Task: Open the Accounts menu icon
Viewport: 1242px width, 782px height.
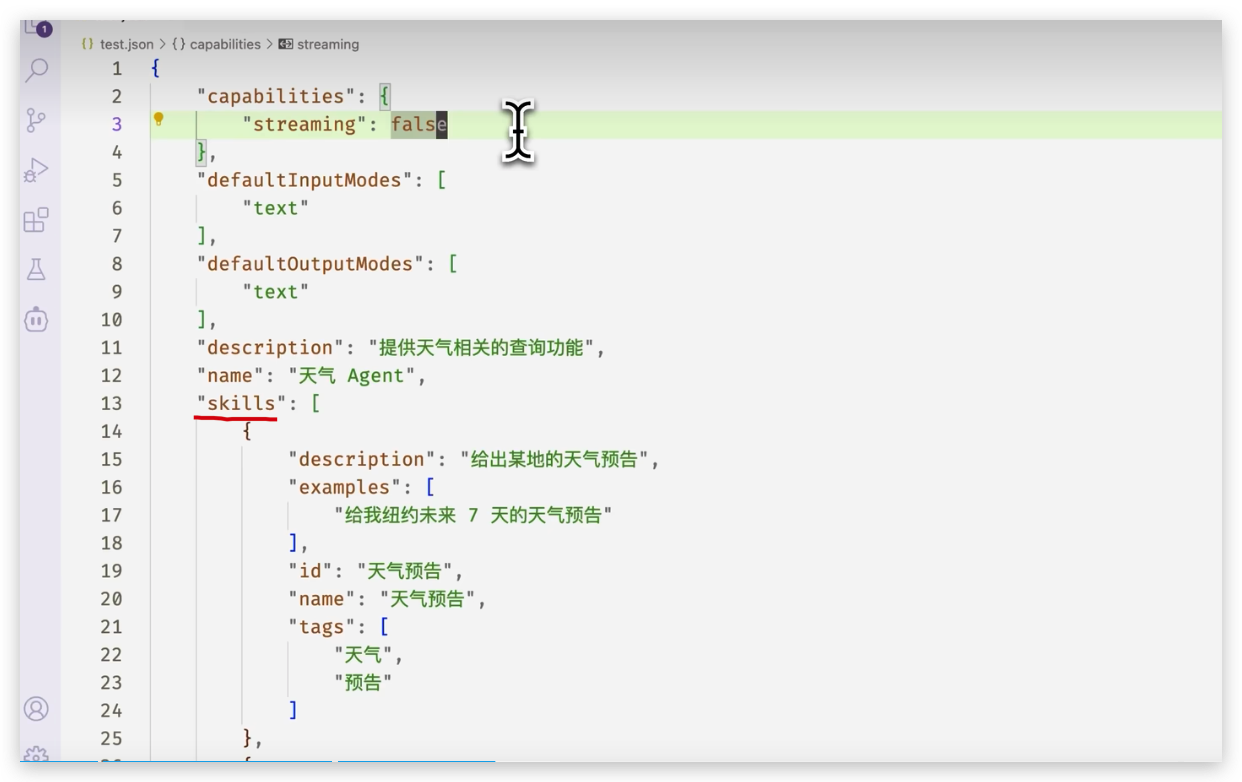Action: click(x=37, y=709)
